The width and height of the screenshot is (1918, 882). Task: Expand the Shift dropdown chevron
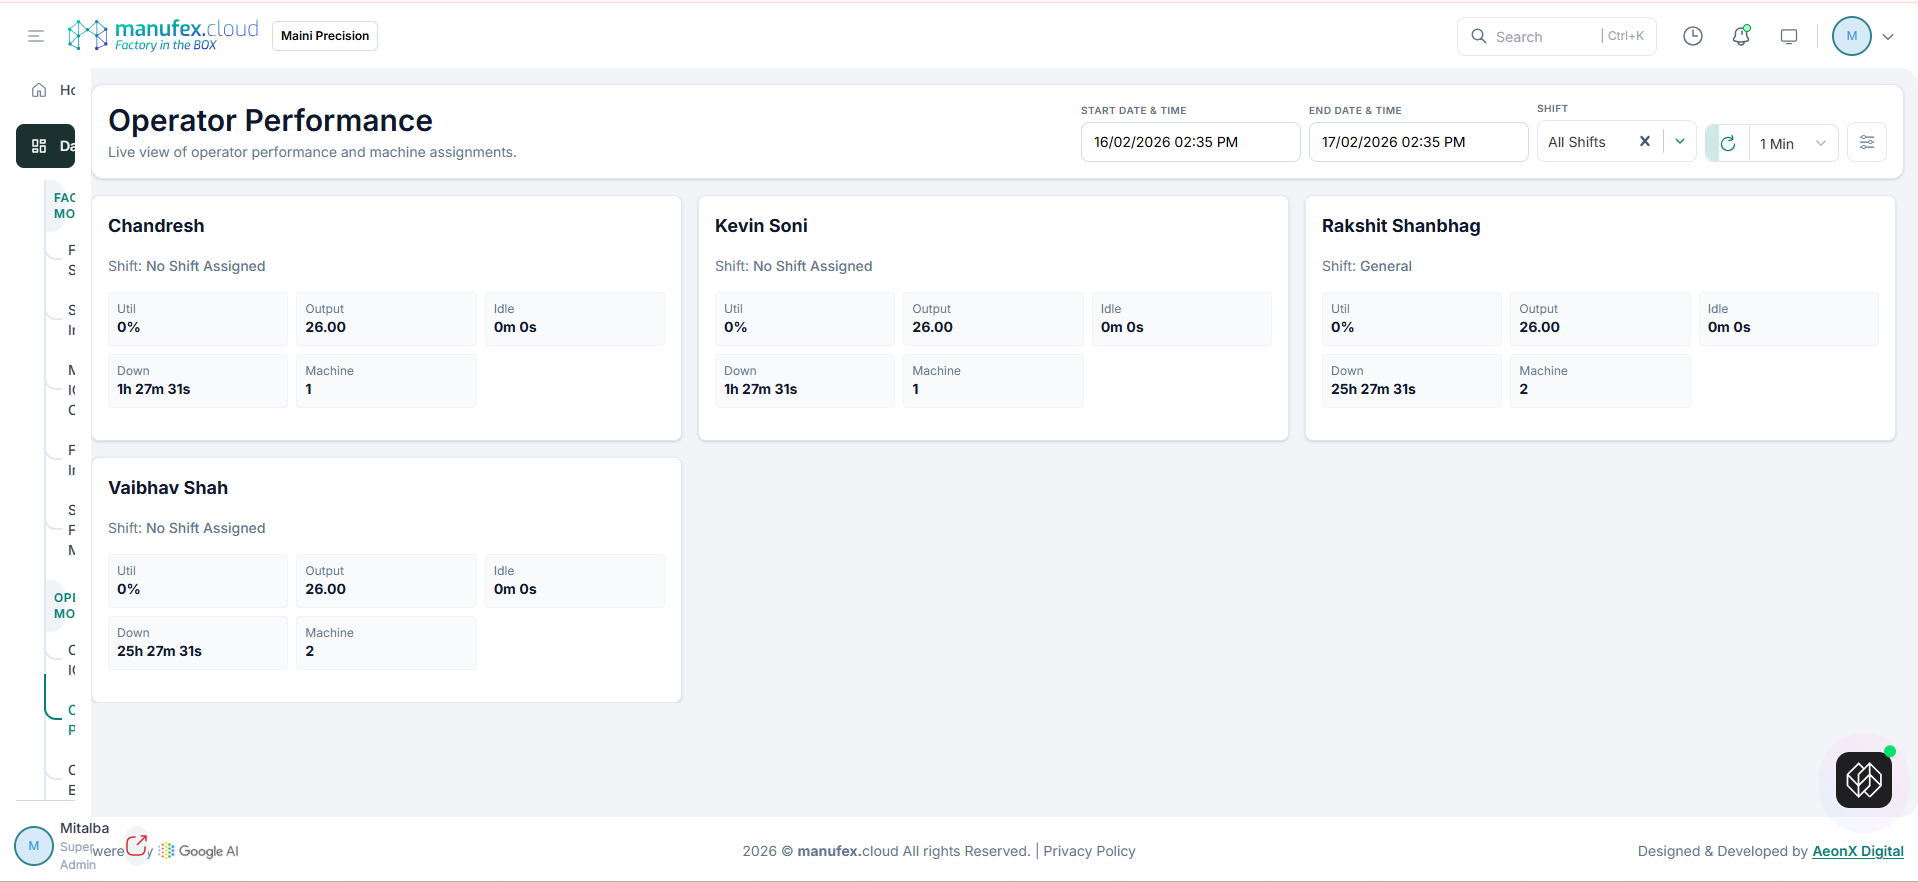1680,142
